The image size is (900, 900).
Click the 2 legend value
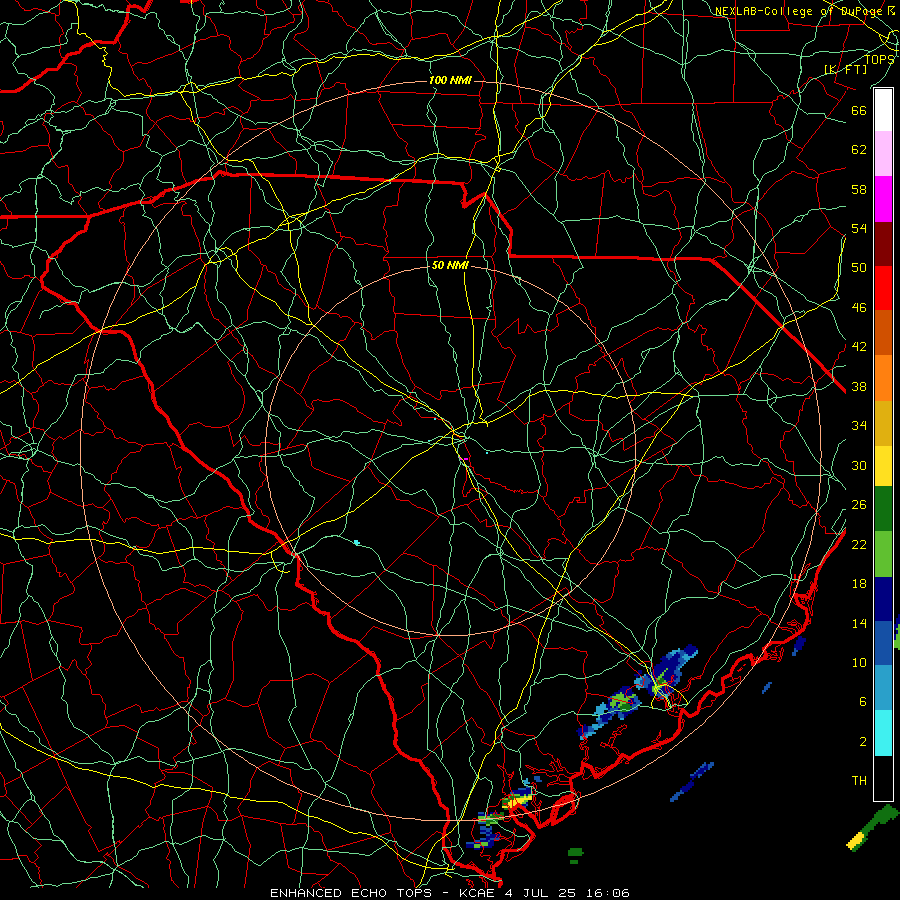863,741
